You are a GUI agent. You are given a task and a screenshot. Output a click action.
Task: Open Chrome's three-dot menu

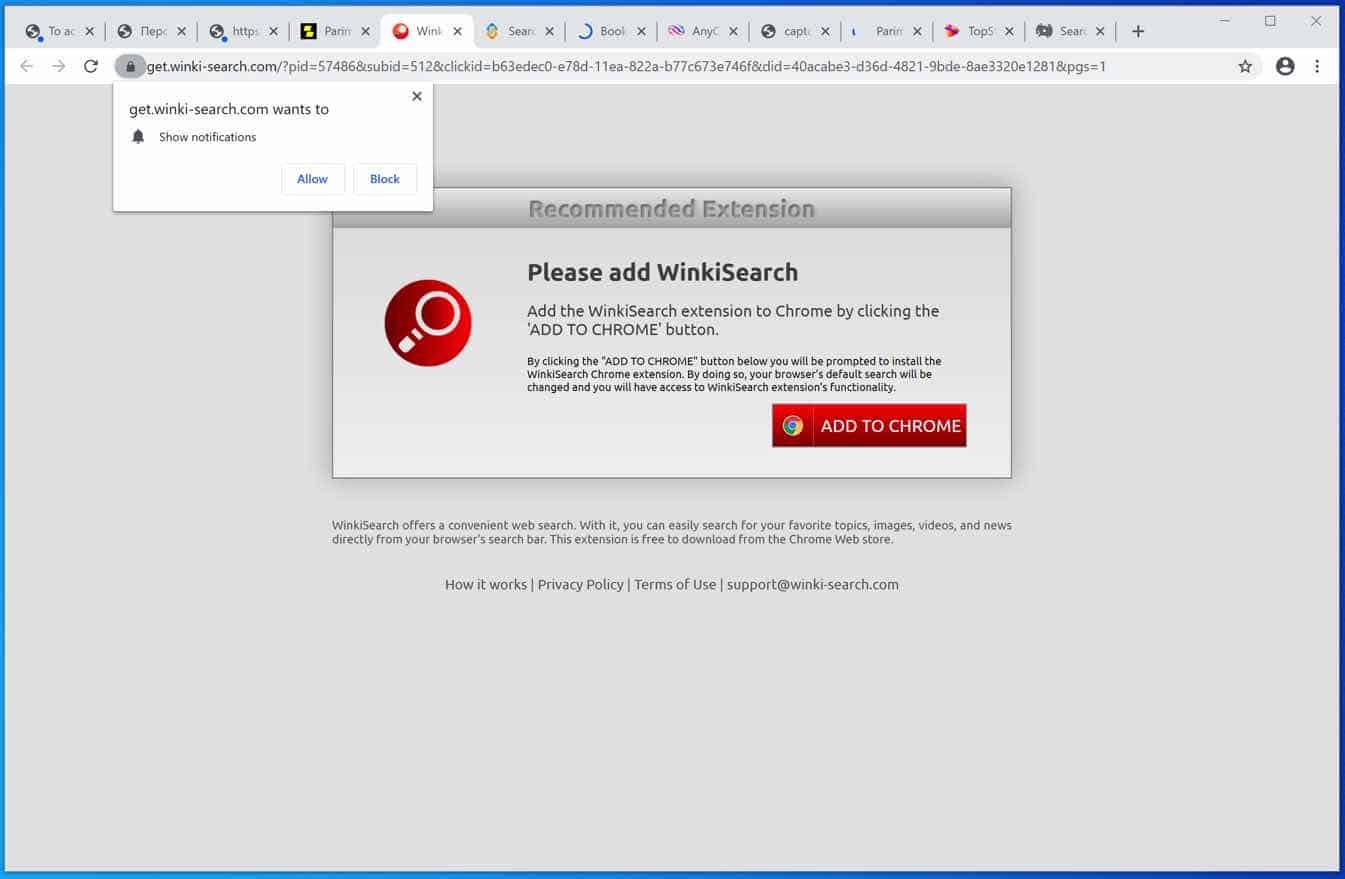click(1317, 66)
